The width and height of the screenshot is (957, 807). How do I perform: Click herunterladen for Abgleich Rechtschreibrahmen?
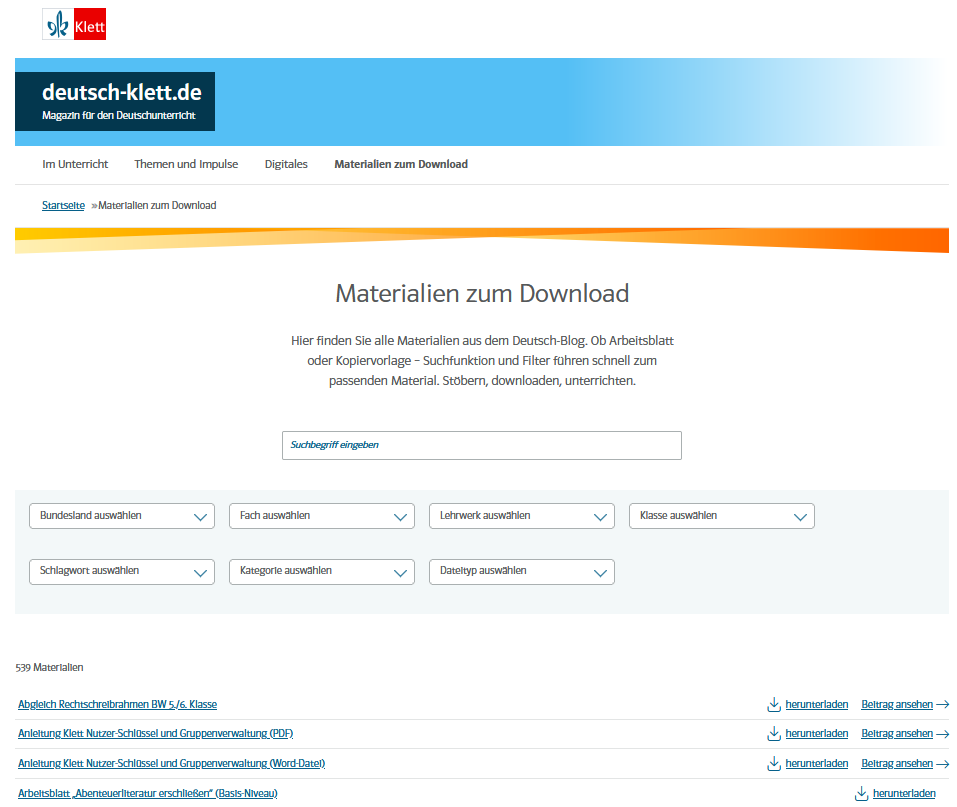coord(817,704)
